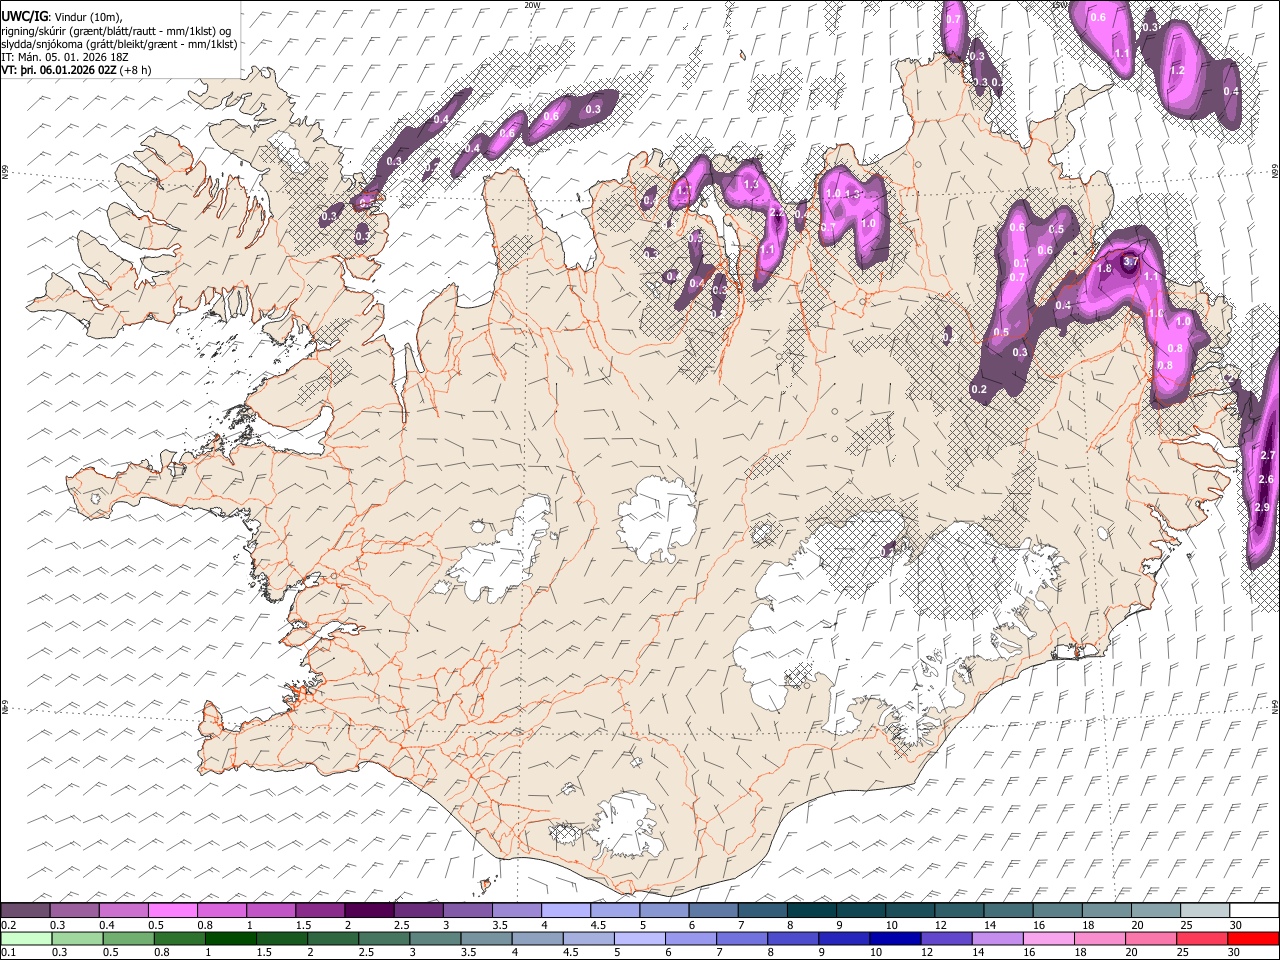Pick the bright pink 0.5 swatch in top legend row
1280x960 pixels.
(172, 910)
